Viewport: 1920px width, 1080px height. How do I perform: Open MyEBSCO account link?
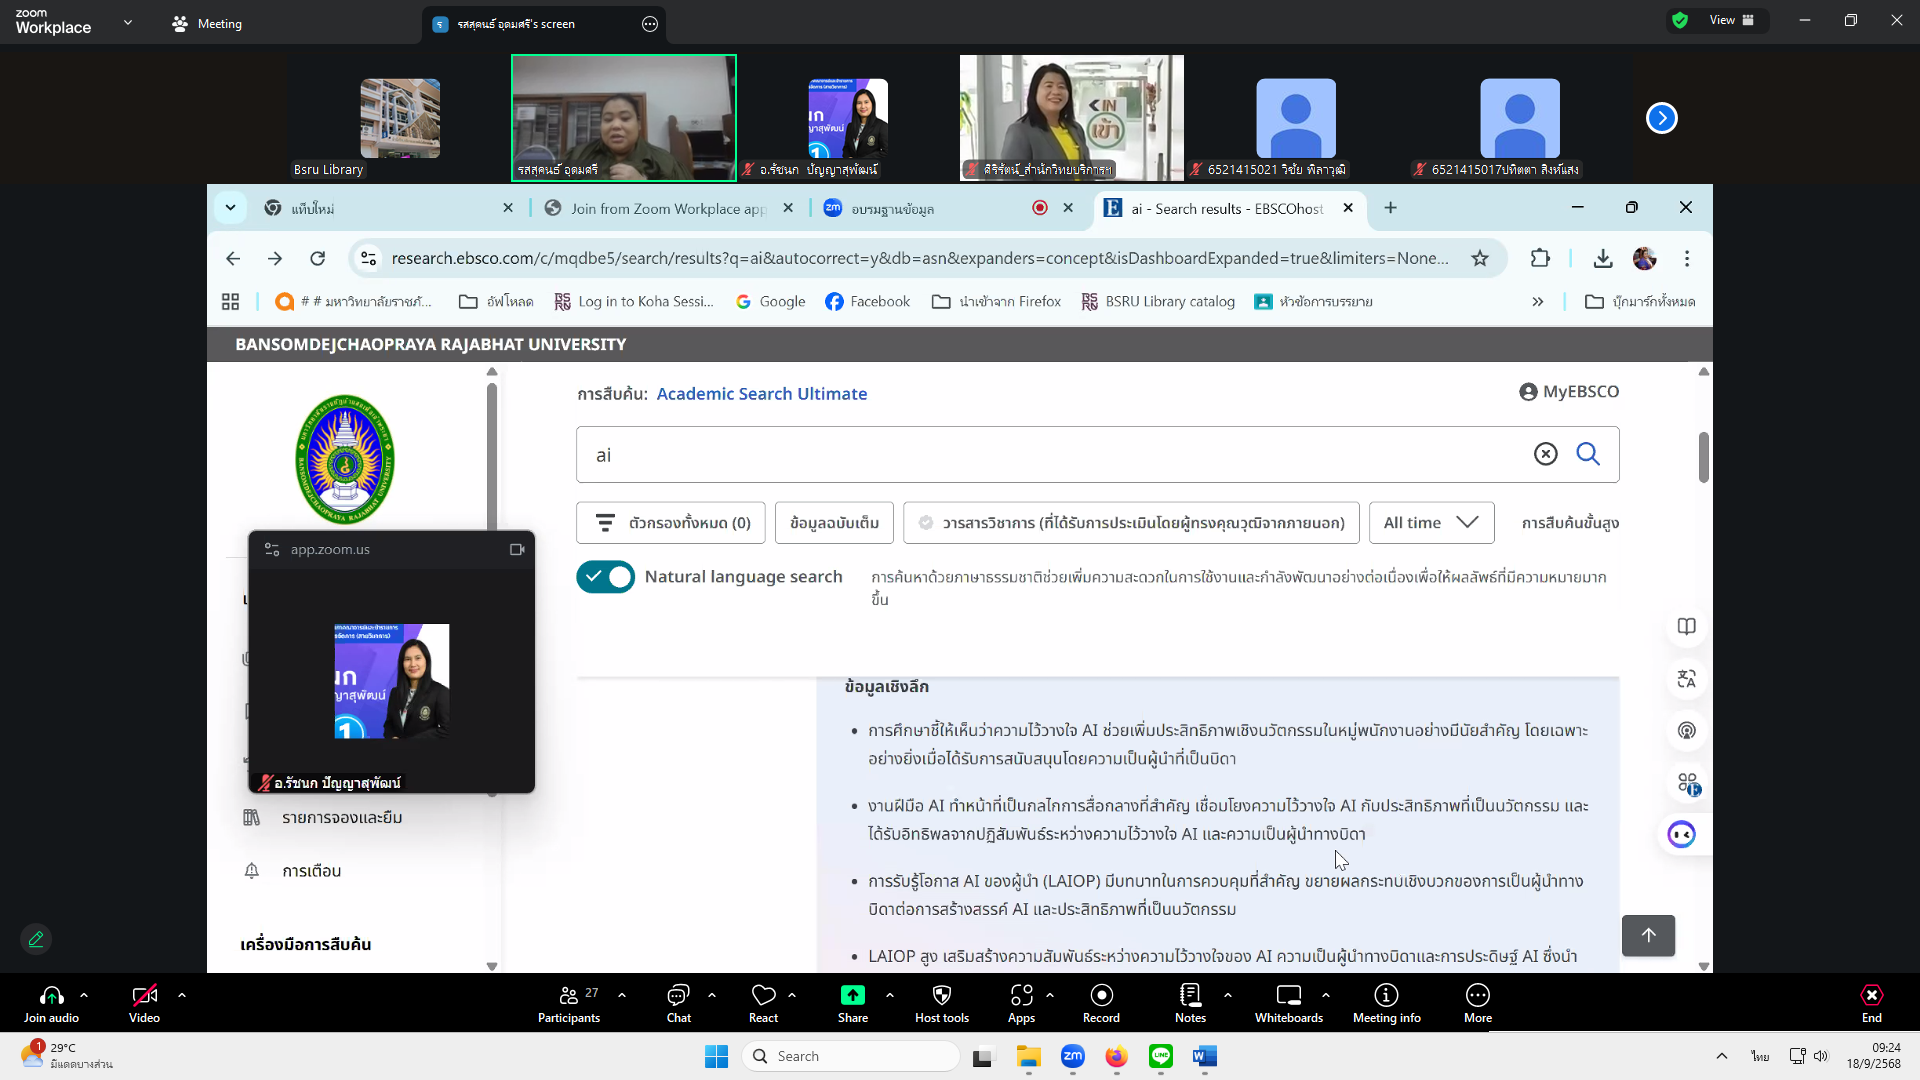point(1568,392)
